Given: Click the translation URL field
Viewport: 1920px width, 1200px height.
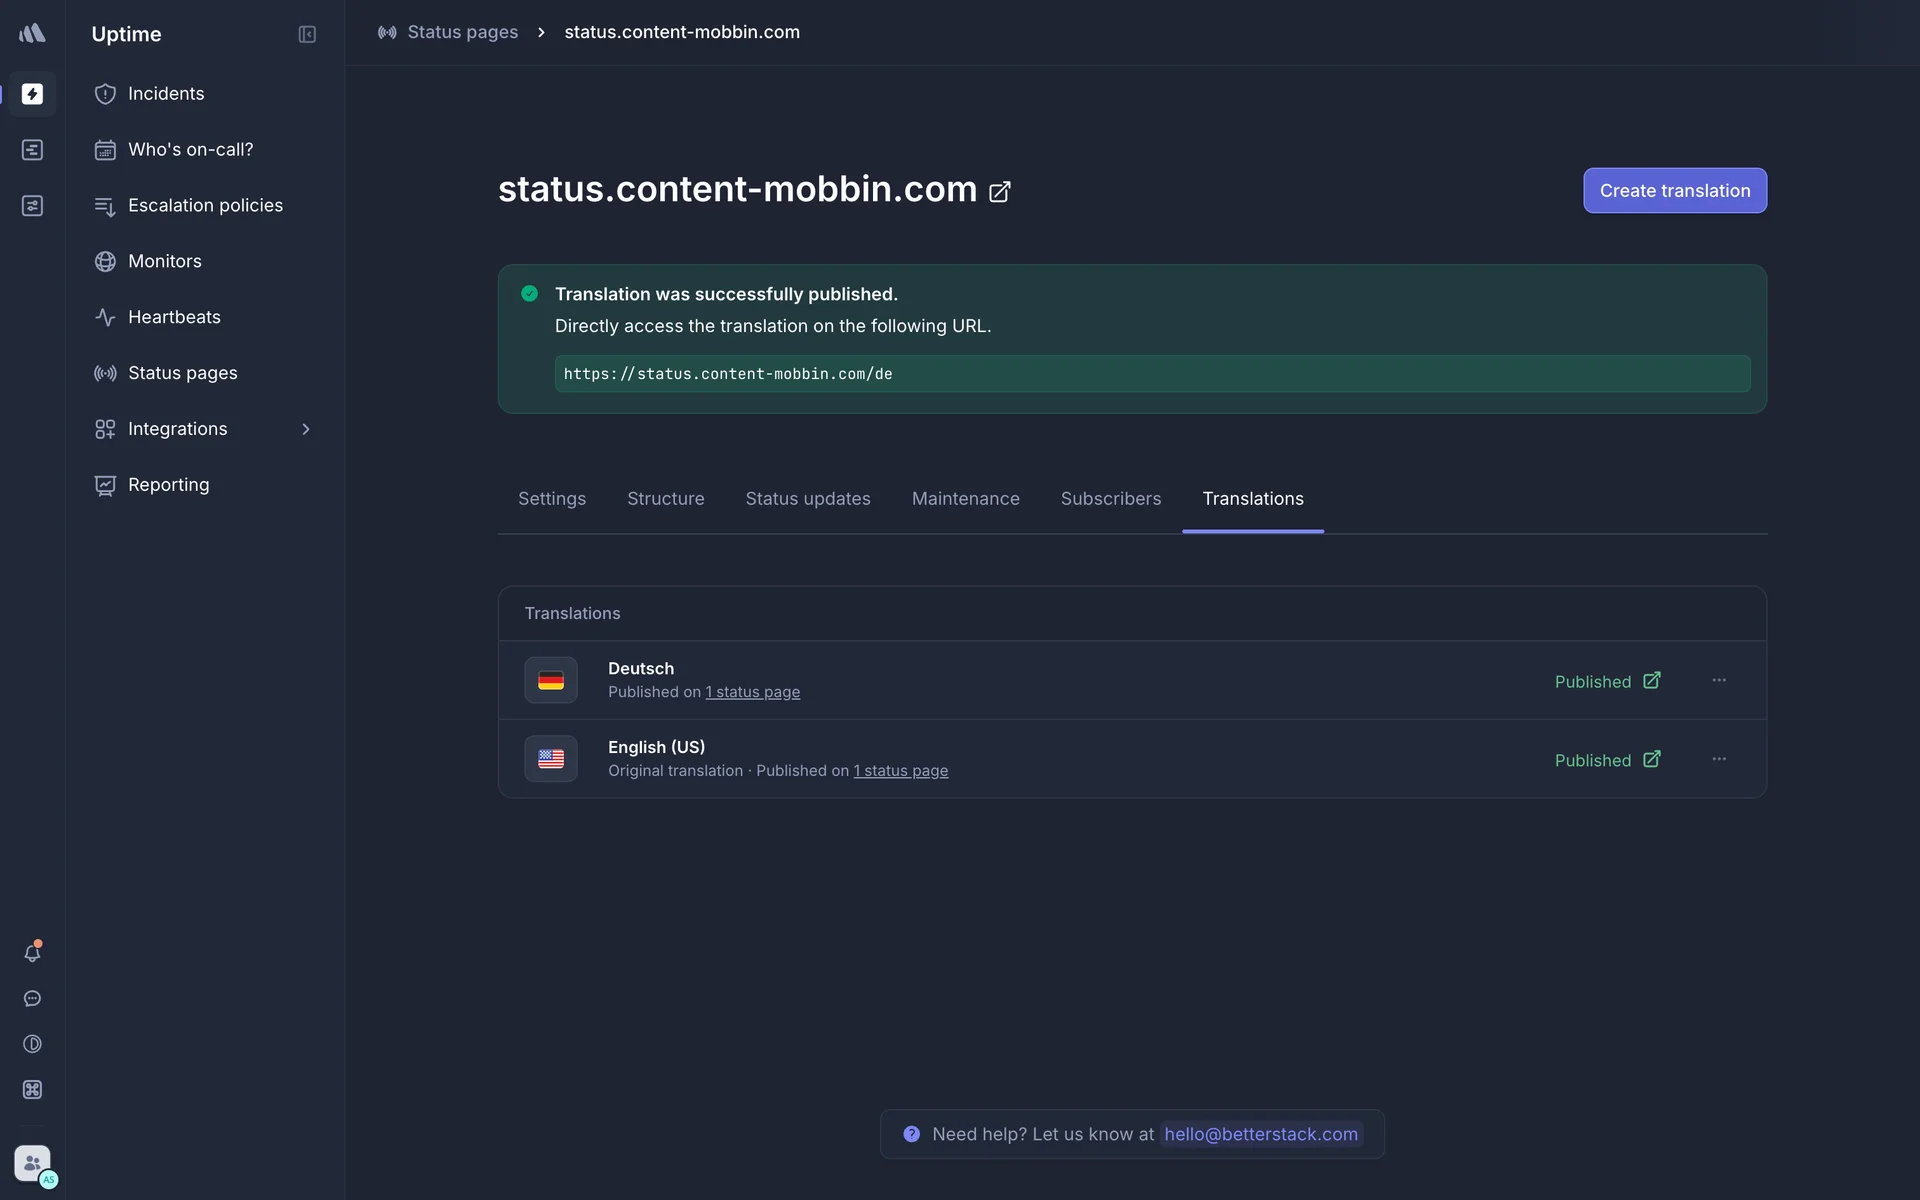Looking at the screenshot, I should click(1151, 374).
